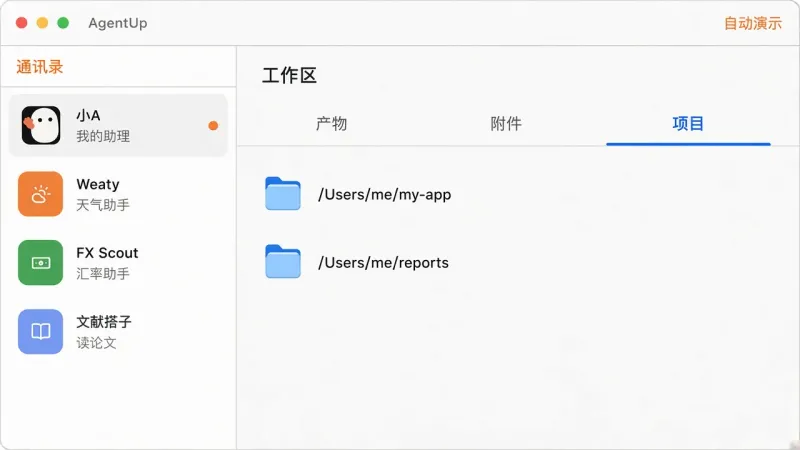Click the 汇率助手 subtitle
The width and height of the screenshot is (800, 450).
pos(103,274)
